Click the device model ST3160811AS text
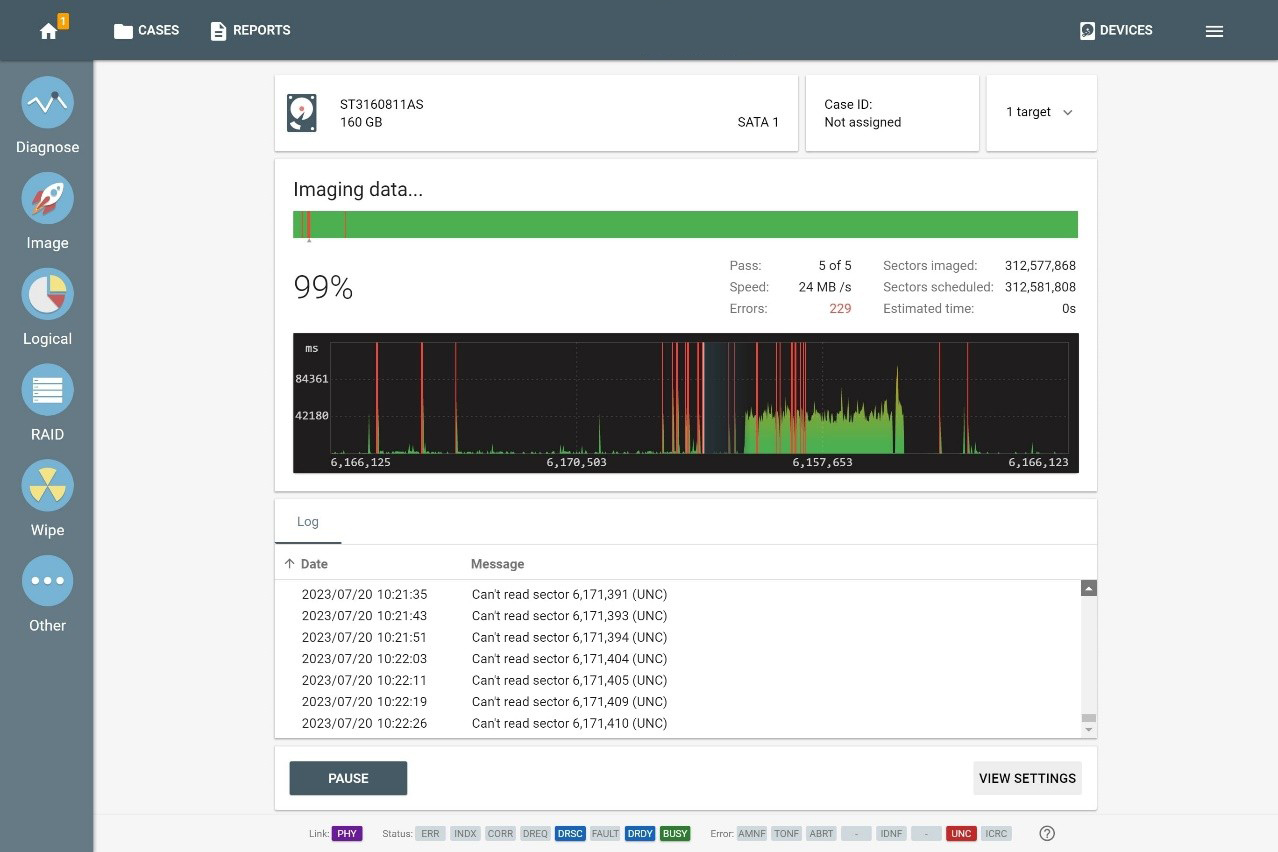The width and height of the screenshot is (1278, 852). click(x=381, y=104)
